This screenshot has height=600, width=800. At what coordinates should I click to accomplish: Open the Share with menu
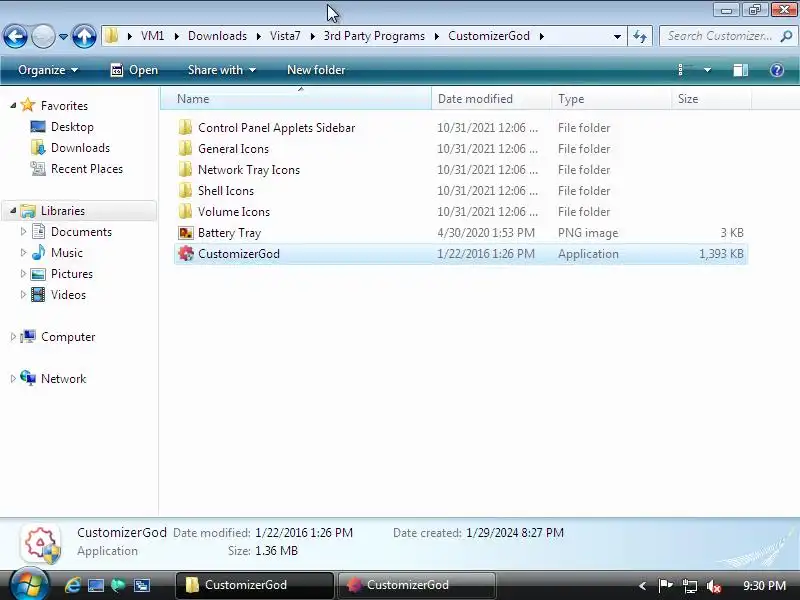[x=221, y=70]
